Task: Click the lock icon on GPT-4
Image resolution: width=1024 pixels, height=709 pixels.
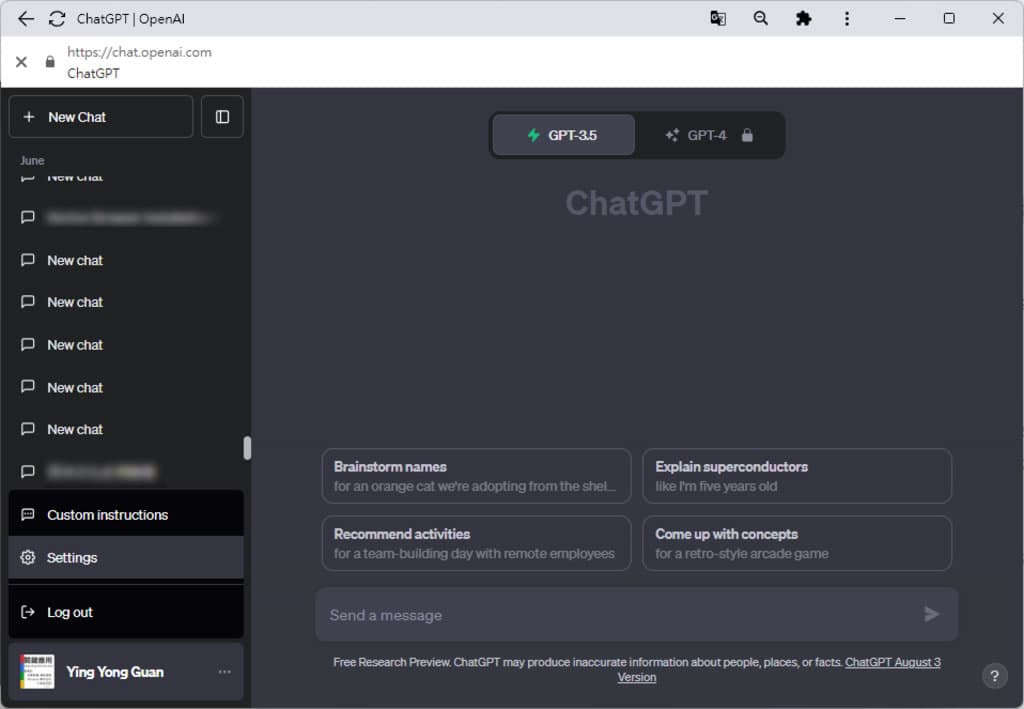Action: click(747, 135)
